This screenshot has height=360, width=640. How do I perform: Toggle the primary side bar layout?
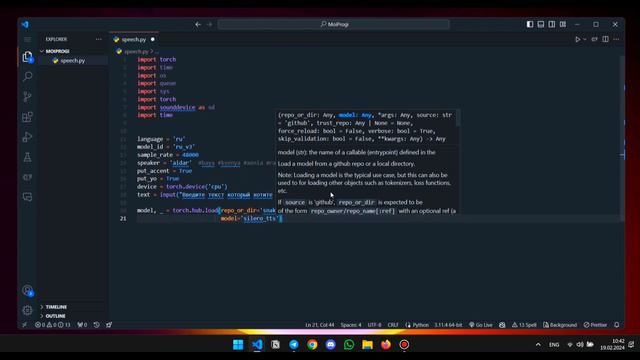(530, 24)
